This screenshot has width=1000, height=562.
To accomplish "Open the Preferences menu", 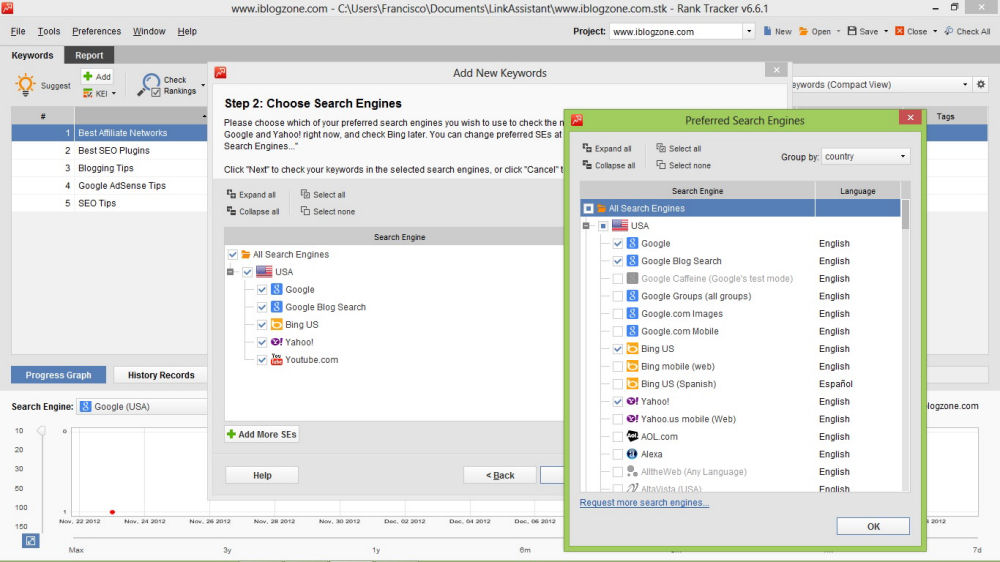I will point(96,31).
